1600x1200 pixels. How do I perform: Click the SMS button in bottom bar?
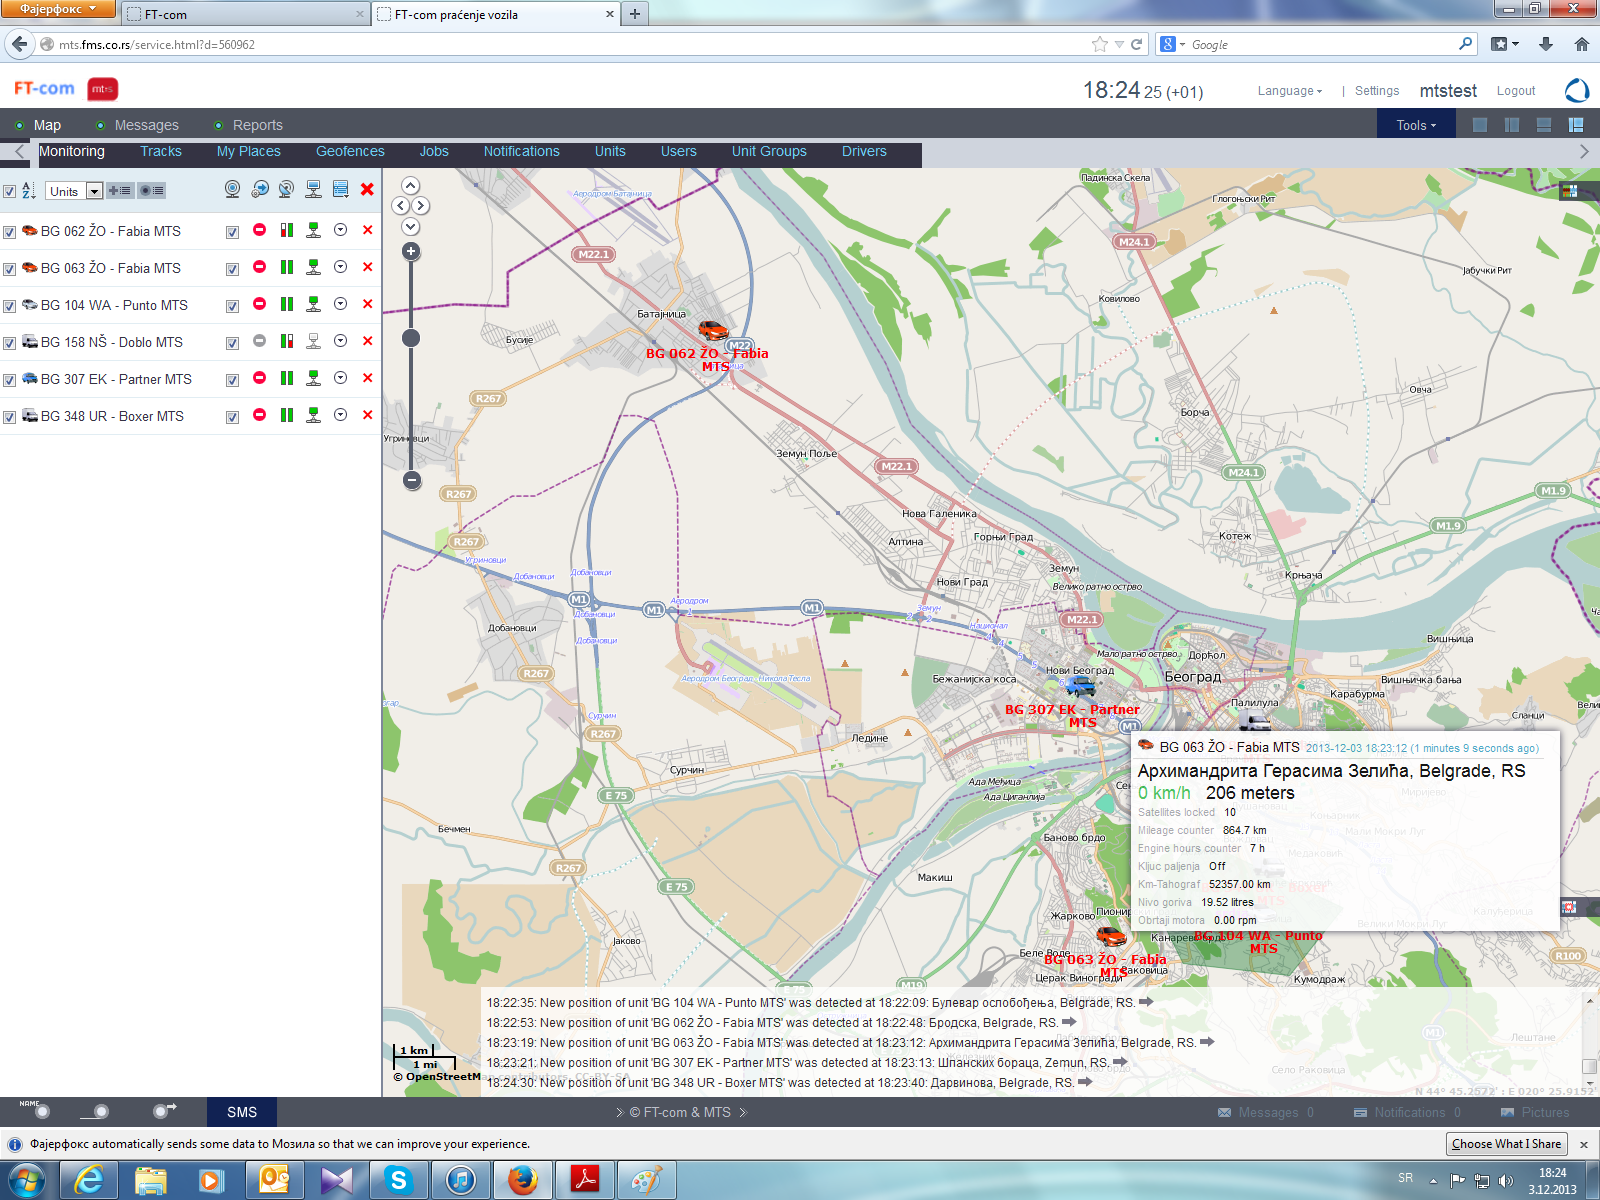point(242,1112)
